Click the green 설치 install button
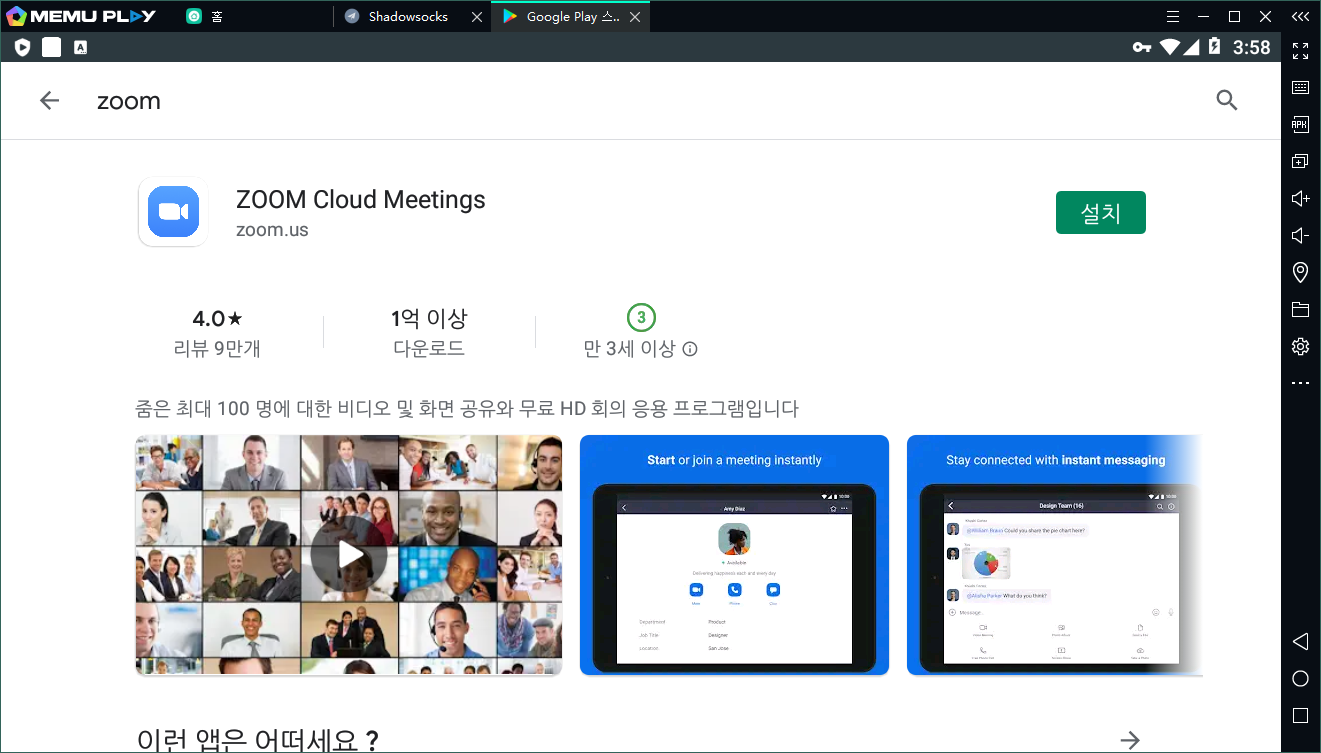 click(x=1100, y=213)
